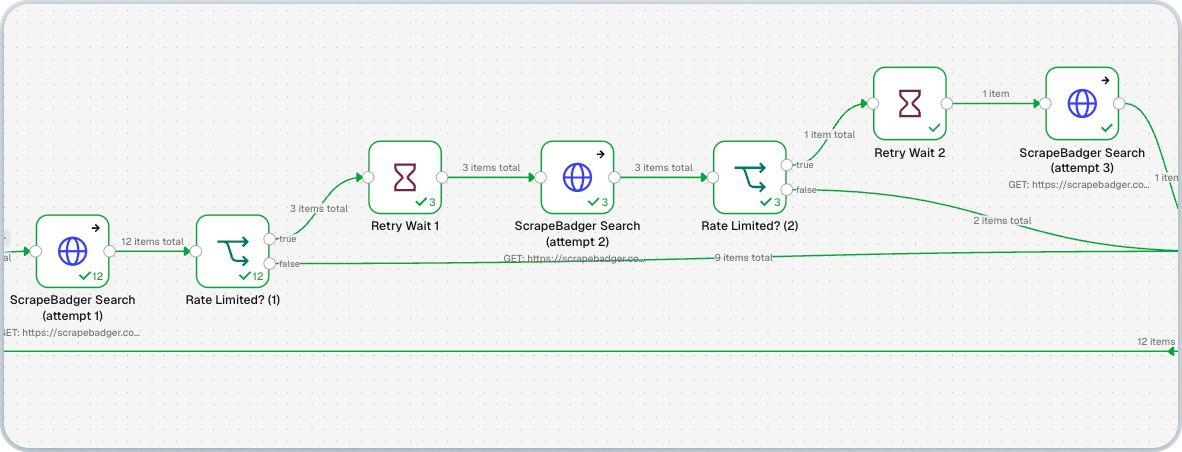Click "3 items total" label on the true branch curve
This screenshot has width=1182, height=452.
pos(319,209)
